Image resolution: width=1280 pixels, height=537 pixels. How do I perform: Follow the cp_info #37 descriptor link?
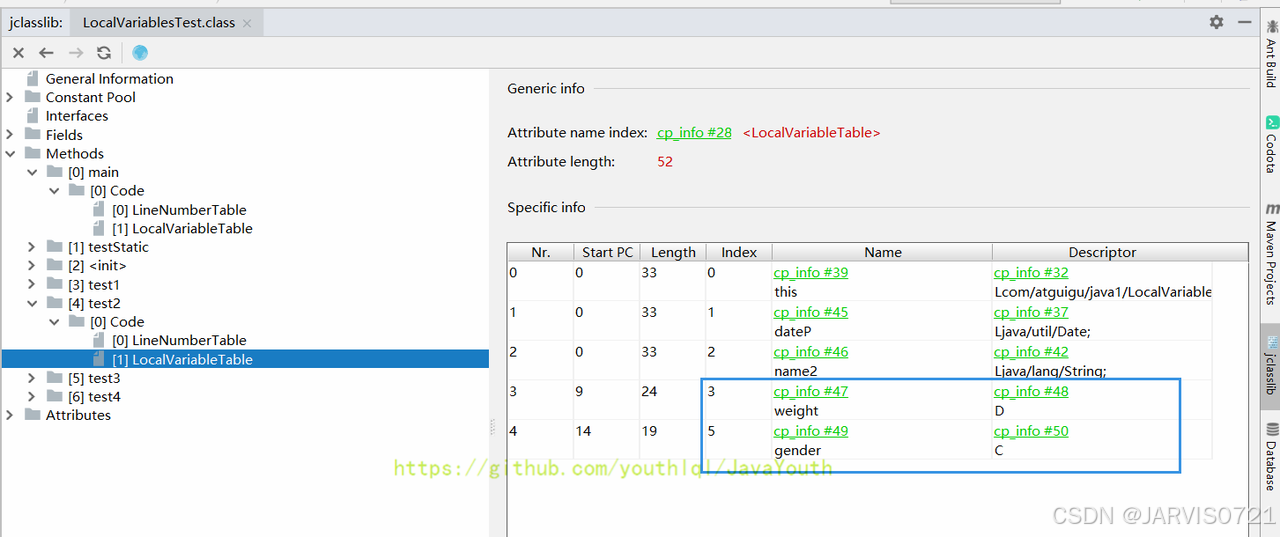click(1031, 312)
